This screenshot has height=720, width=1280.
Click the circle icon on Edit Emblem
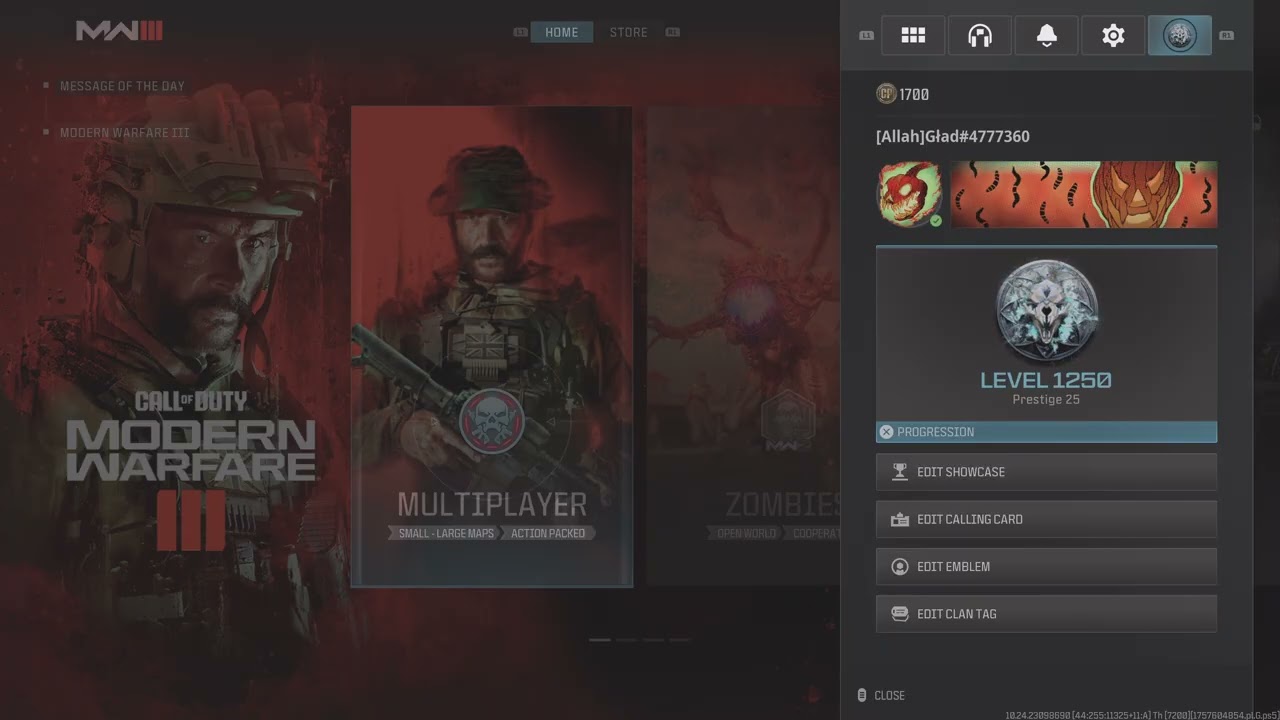point(899,567)
